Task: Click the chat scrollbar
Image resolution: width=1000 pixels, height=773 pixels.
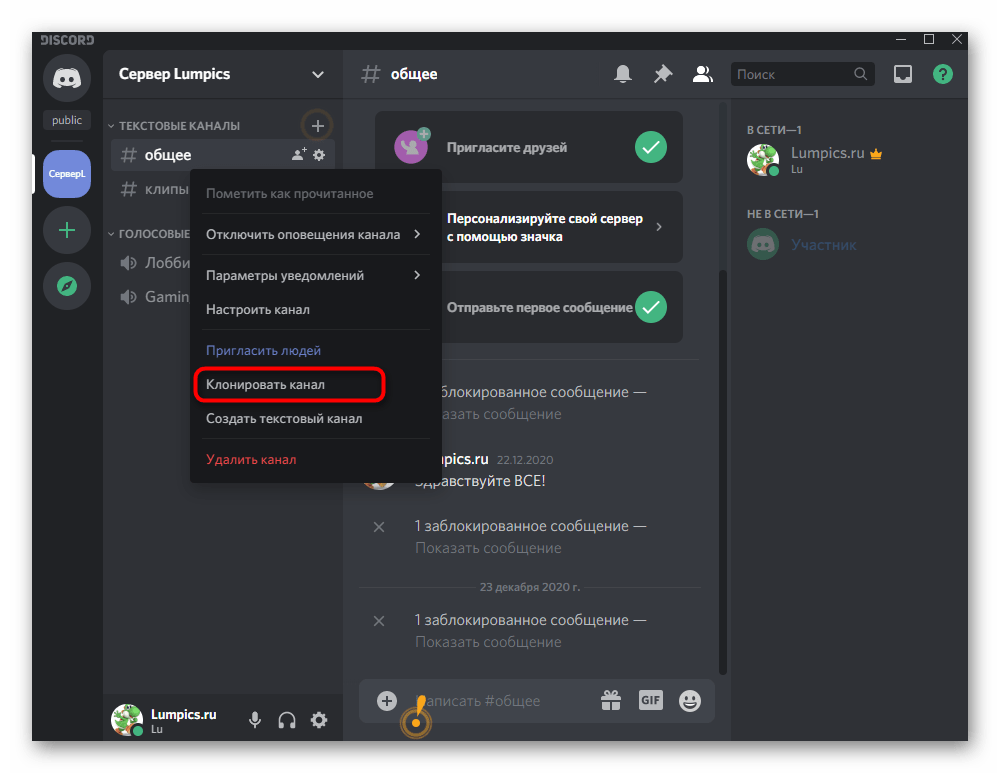Action: [723, 472]
